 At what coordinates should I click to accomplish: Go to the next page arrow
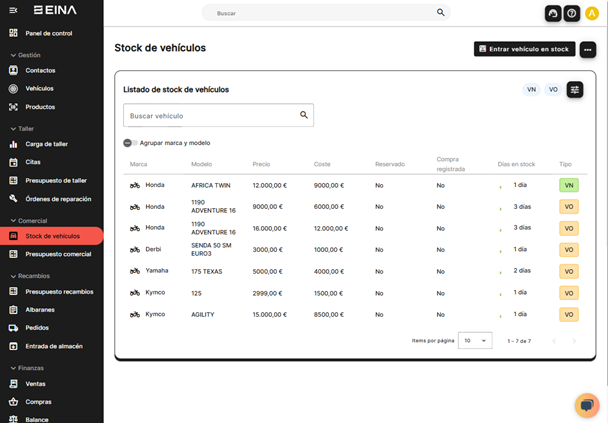click(x=574, y=341)
